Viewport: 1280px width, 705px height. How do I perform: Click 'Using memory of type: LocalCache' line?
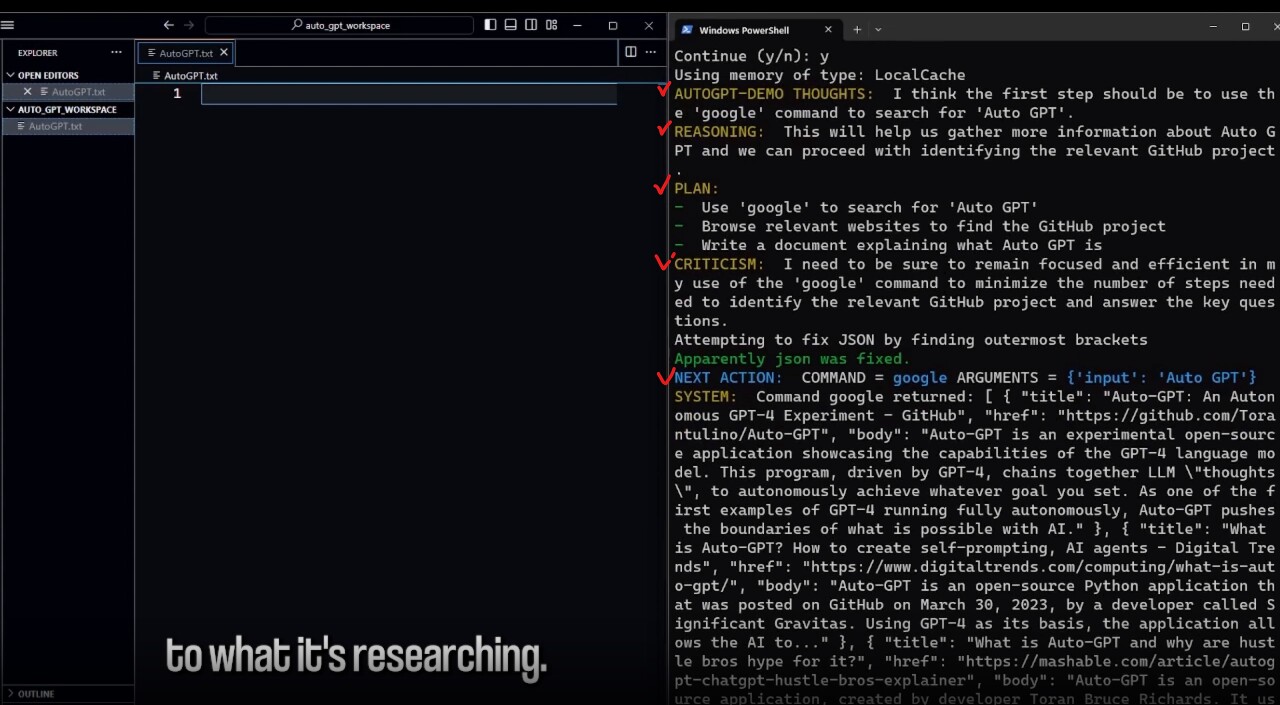[820, 75]
